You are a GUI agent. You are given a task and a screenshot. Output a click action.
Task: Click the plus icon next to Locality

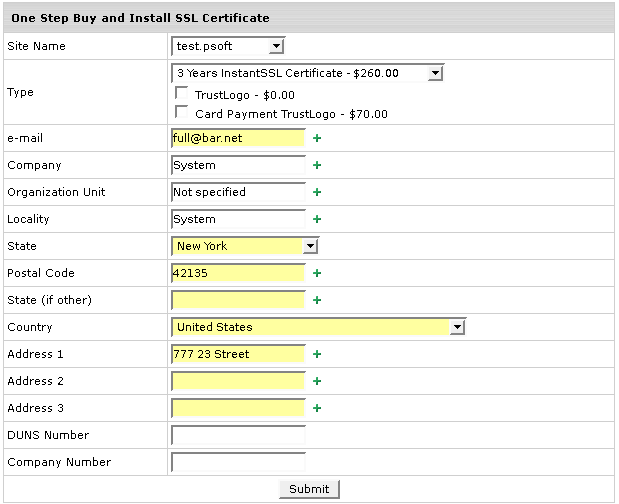coord(317,219)
